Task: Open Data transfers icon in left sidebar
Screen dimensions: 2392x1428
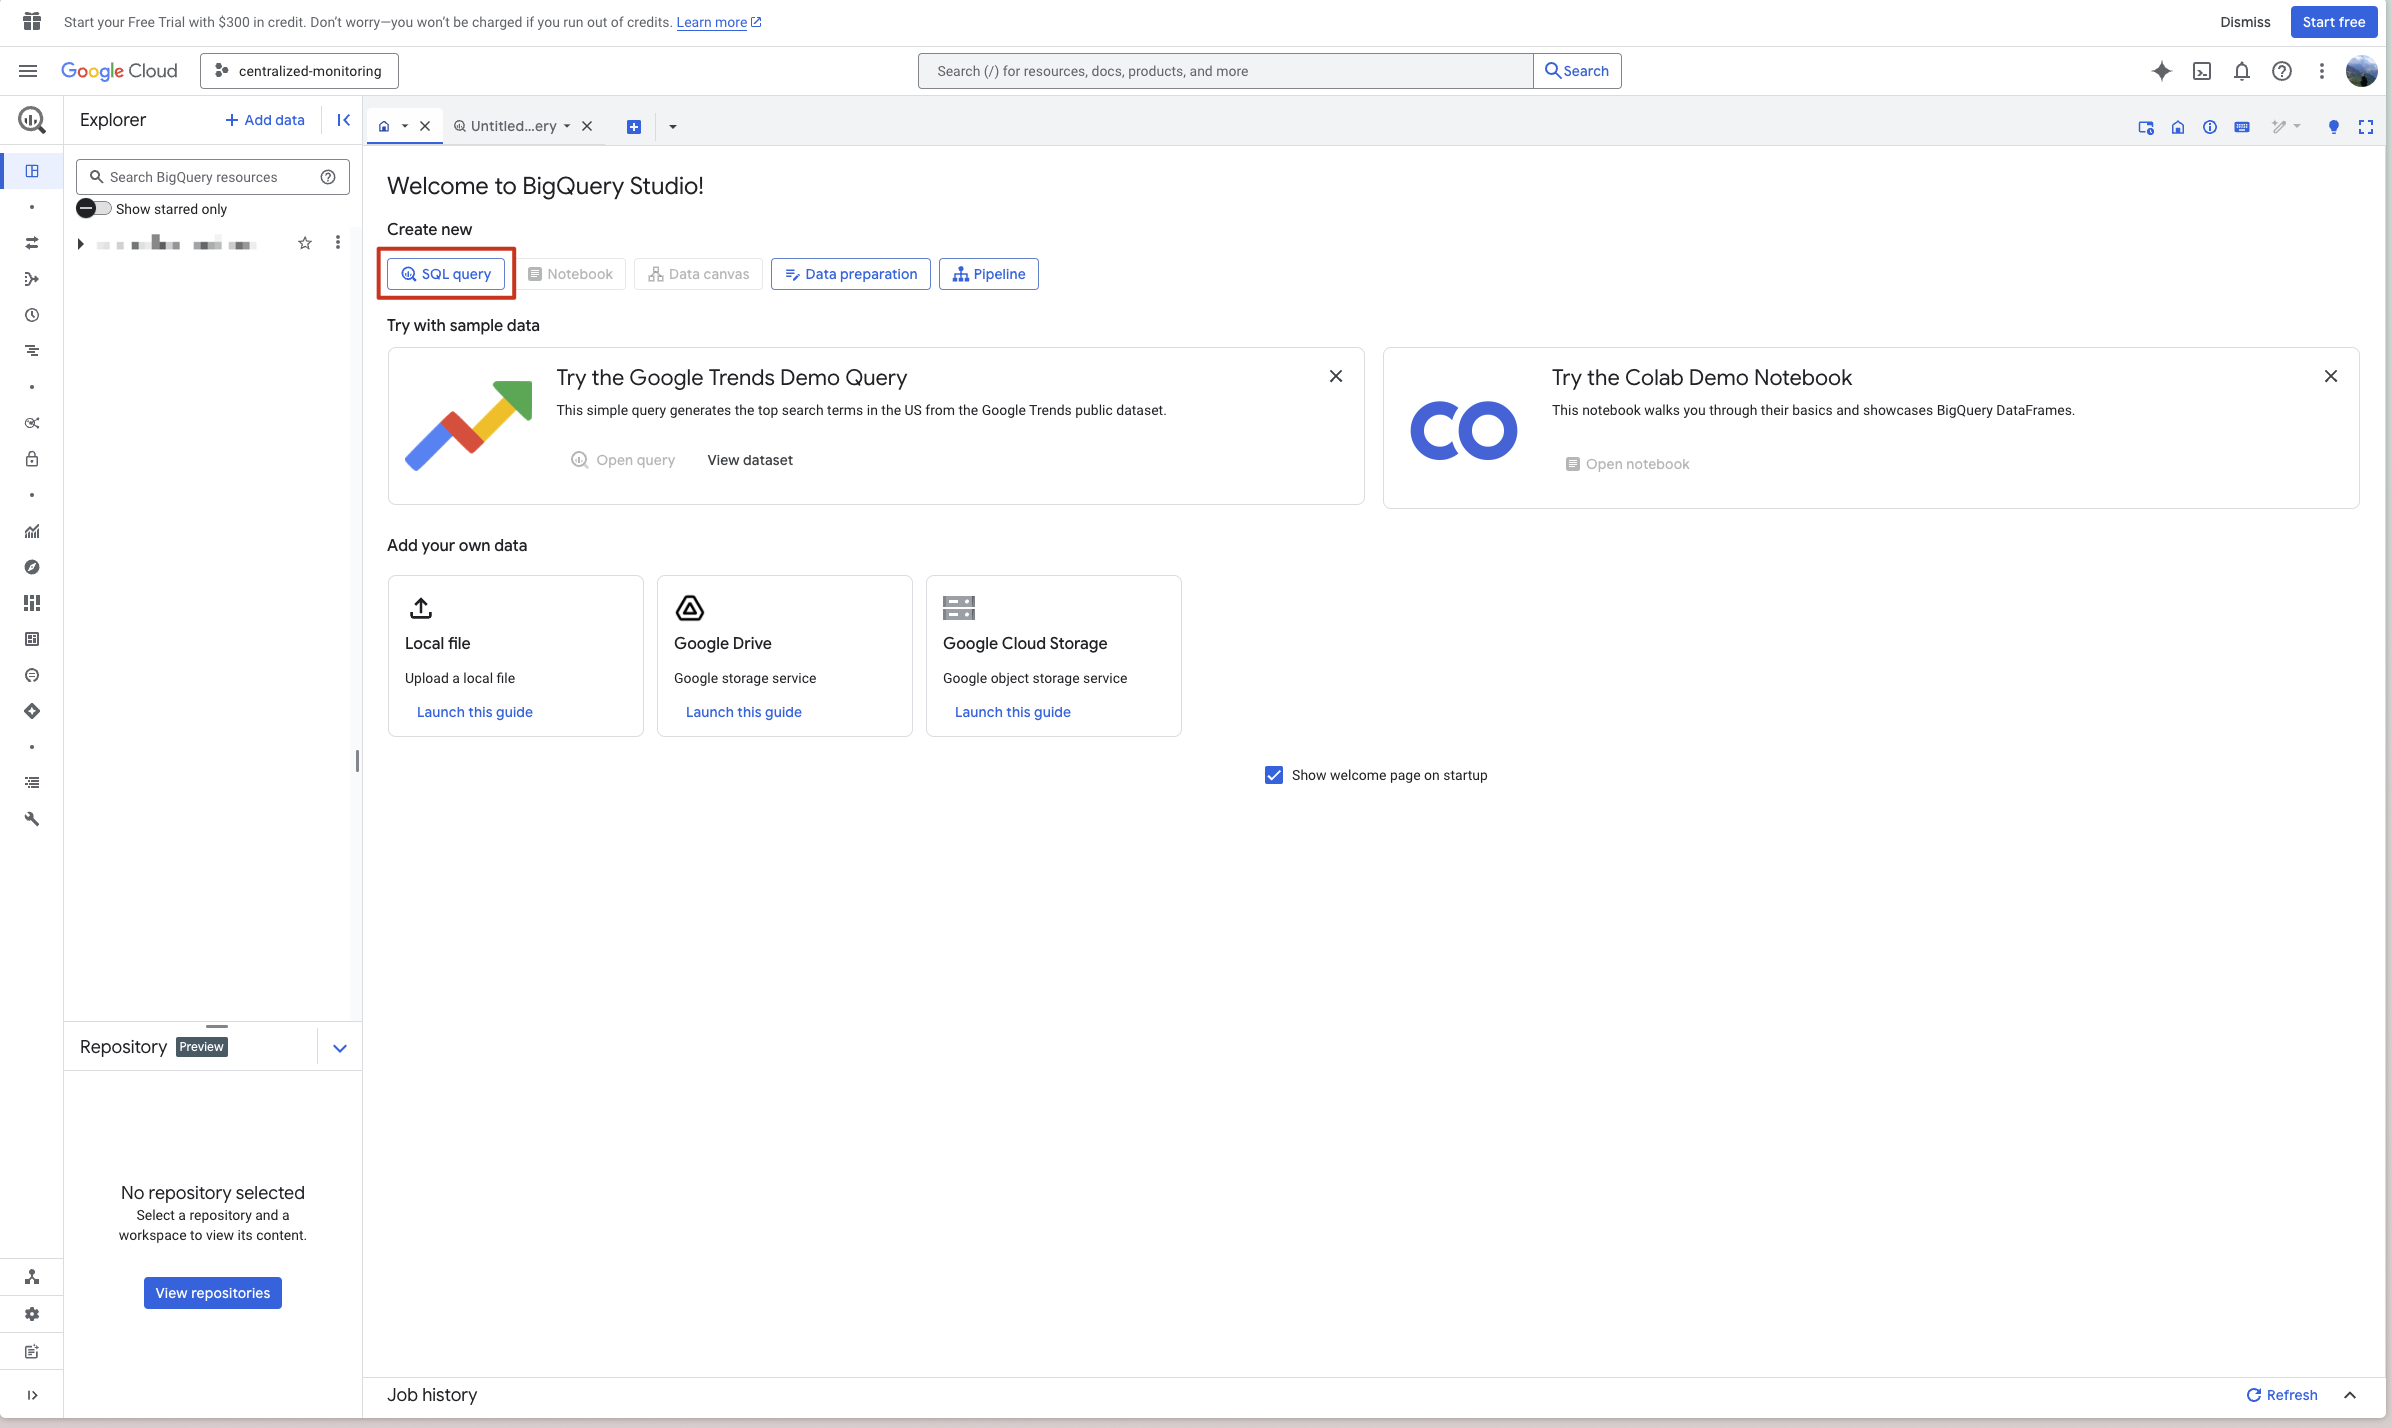Action: point(32,243)
